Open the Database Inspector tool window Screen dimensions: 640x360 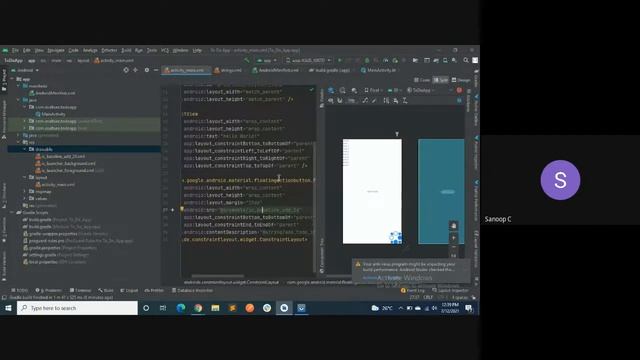[192, 291]
